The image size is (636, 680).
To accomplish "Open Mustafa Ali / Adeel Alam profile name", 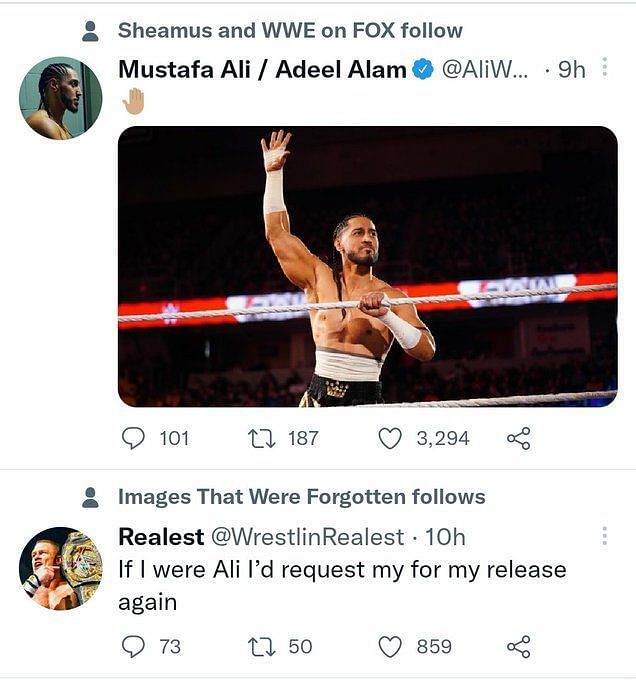I will point(263,69).
